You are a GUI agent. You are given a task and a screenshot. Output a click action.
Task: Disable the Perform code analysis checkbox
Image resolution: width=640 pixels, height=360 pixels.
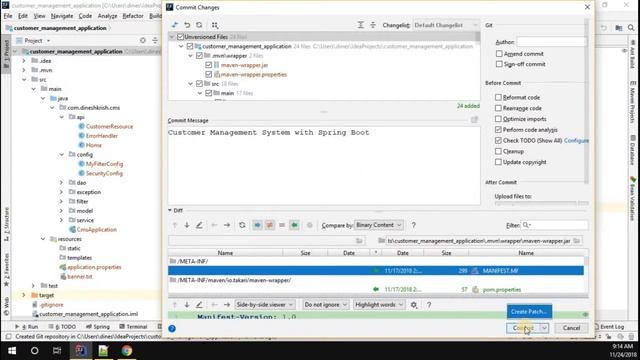click(x=498, y=129)
